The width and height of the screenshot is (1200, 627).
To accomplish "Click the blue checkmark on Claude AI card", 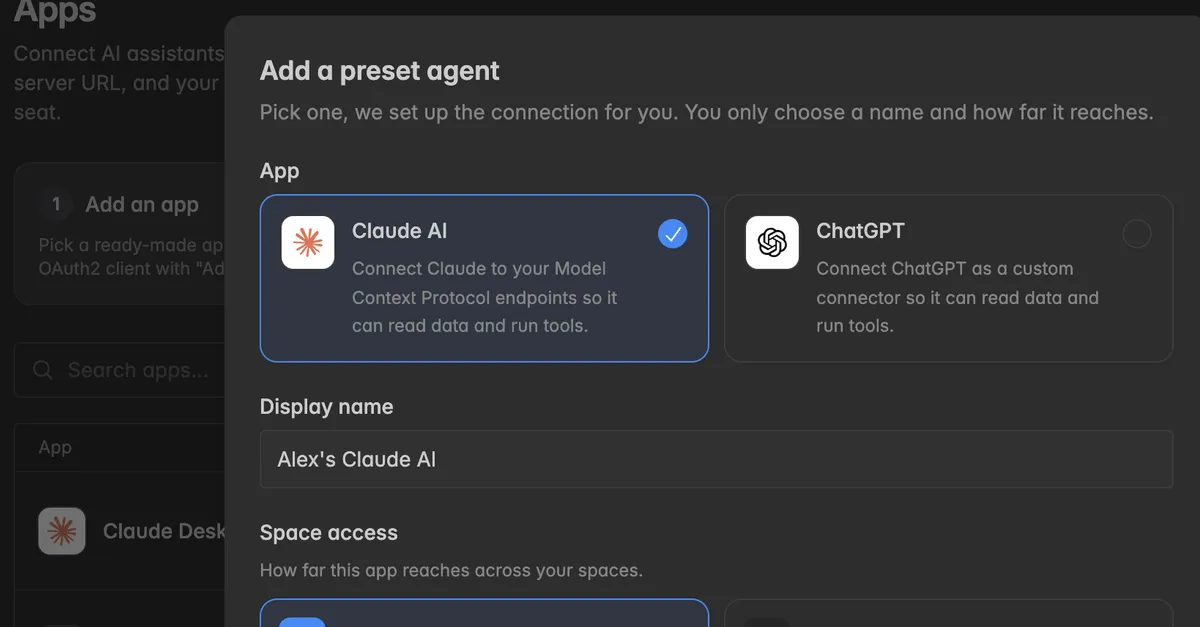I will click(673, 234).
